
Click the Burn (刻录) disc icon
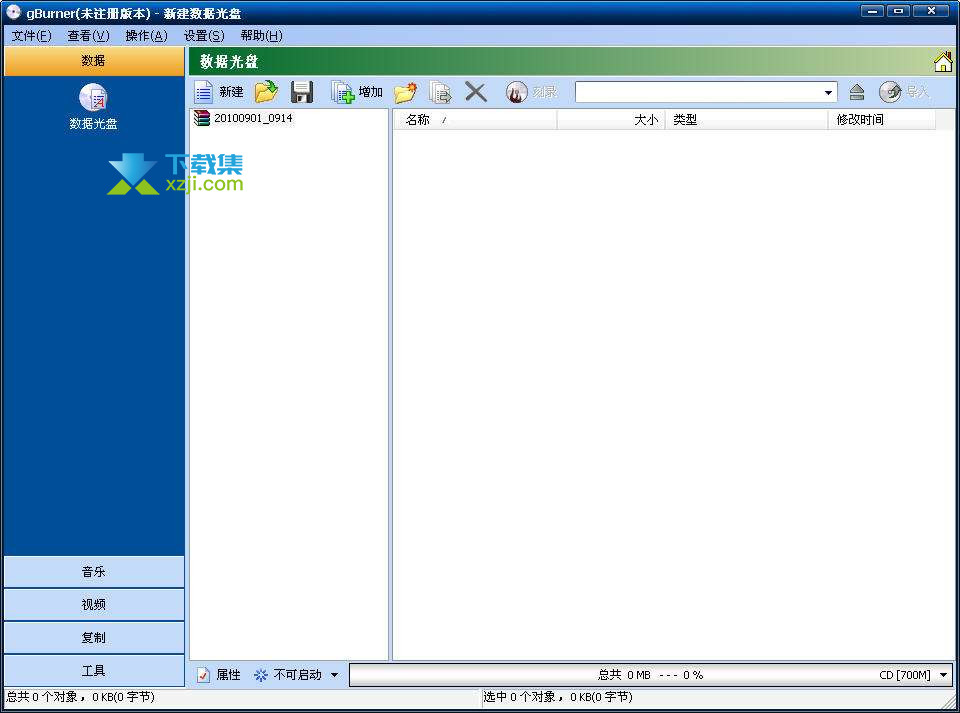pos(517,92)
